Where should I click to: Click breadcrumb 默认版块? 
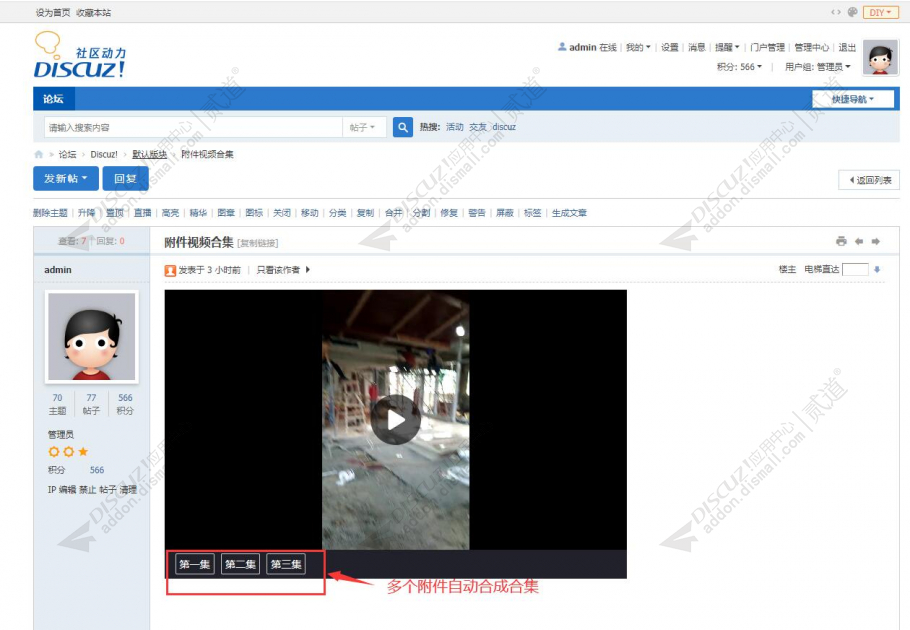pos(150,154)
